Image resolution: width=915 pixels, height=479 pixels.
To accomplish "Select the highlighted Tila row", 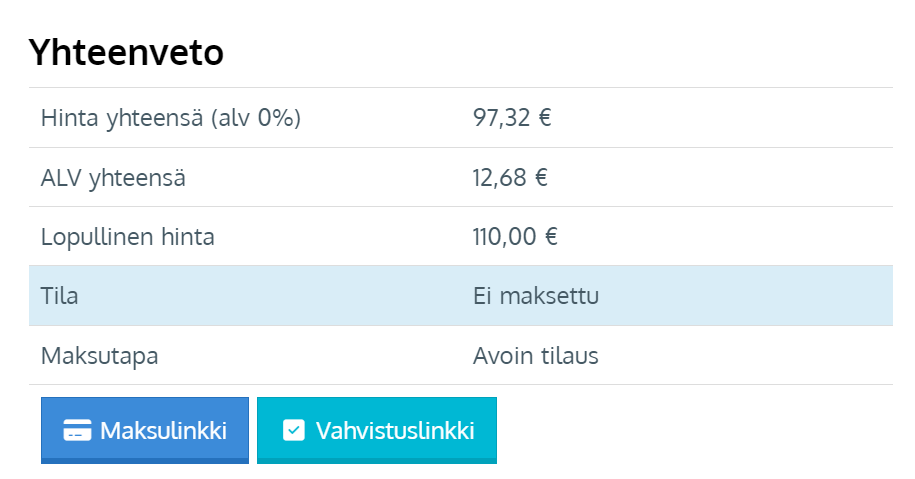I will coord(461,296).
